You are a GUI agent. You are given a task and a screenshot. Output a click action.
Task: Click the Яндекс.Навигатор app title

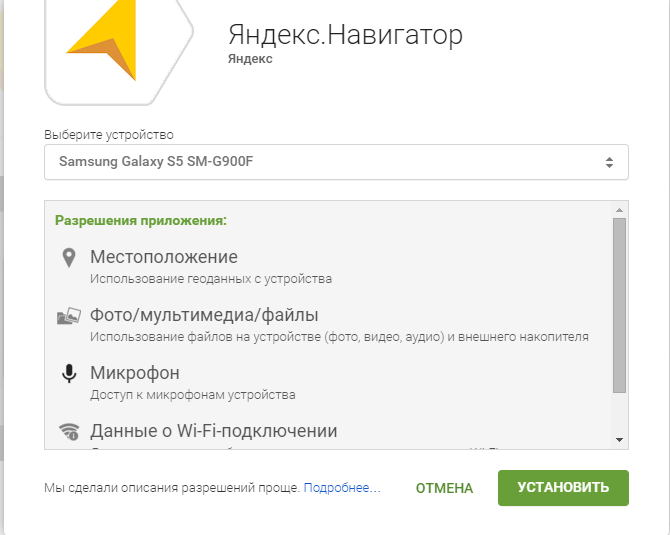click(x=345, y=34)
